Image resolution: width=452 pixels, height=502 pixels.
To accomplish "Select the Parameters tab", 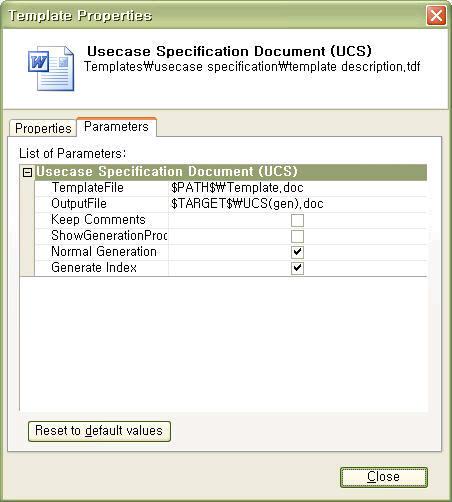I will tap(116, 127).
